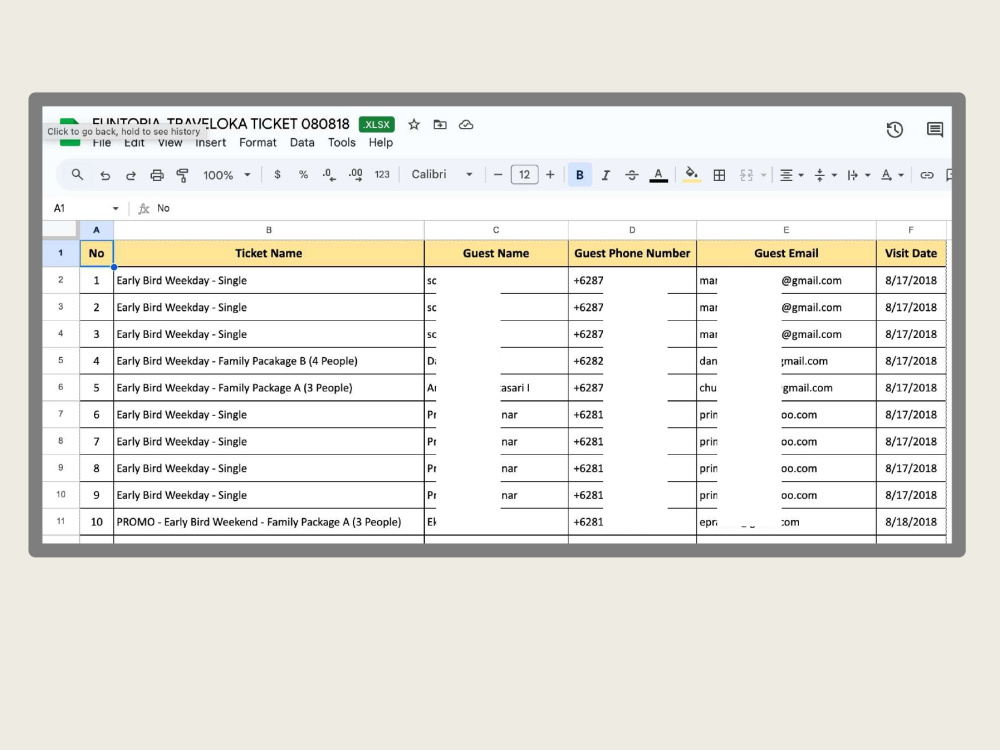Increase font size with plus button
The image size is (1000, 750).
pos(550,175)
